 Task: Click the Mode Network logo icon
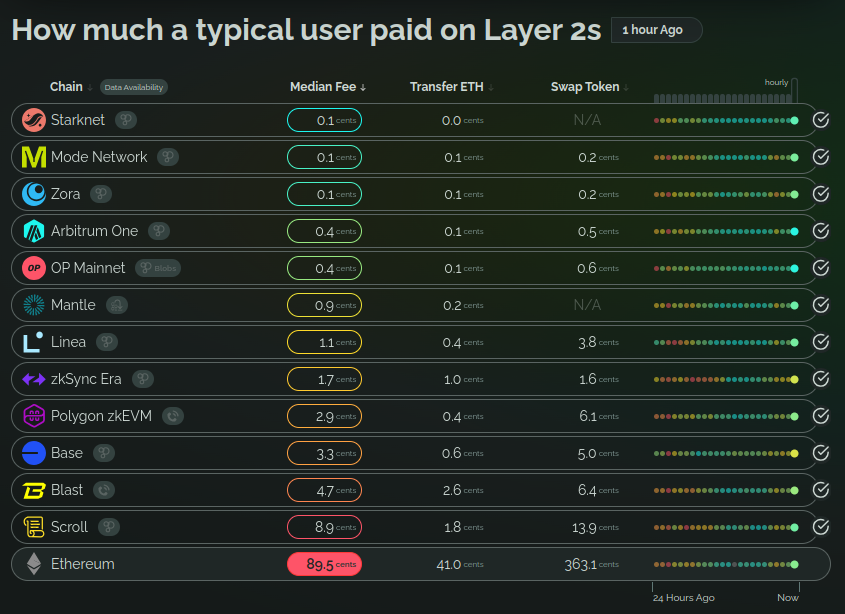coord(34,157)
